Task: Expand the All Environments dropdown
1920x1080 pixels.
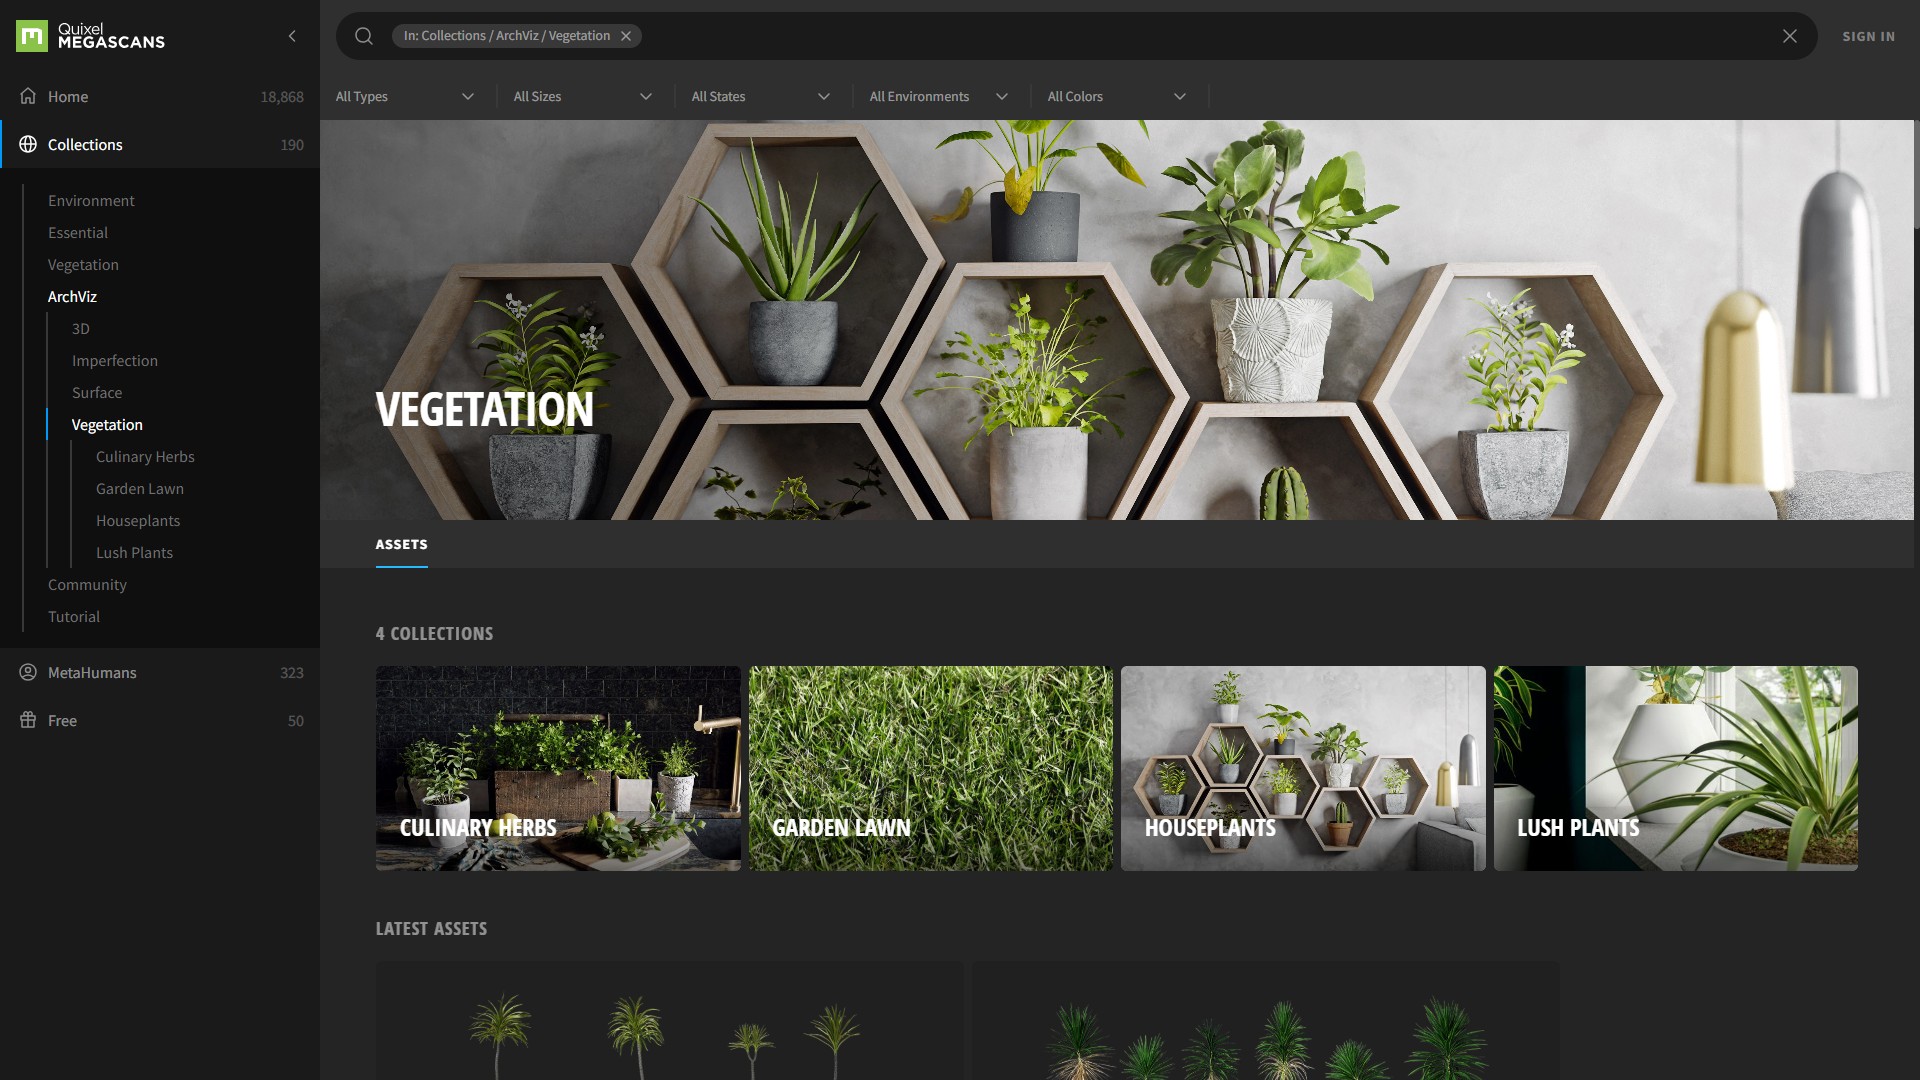Action: tap(938, 96)
